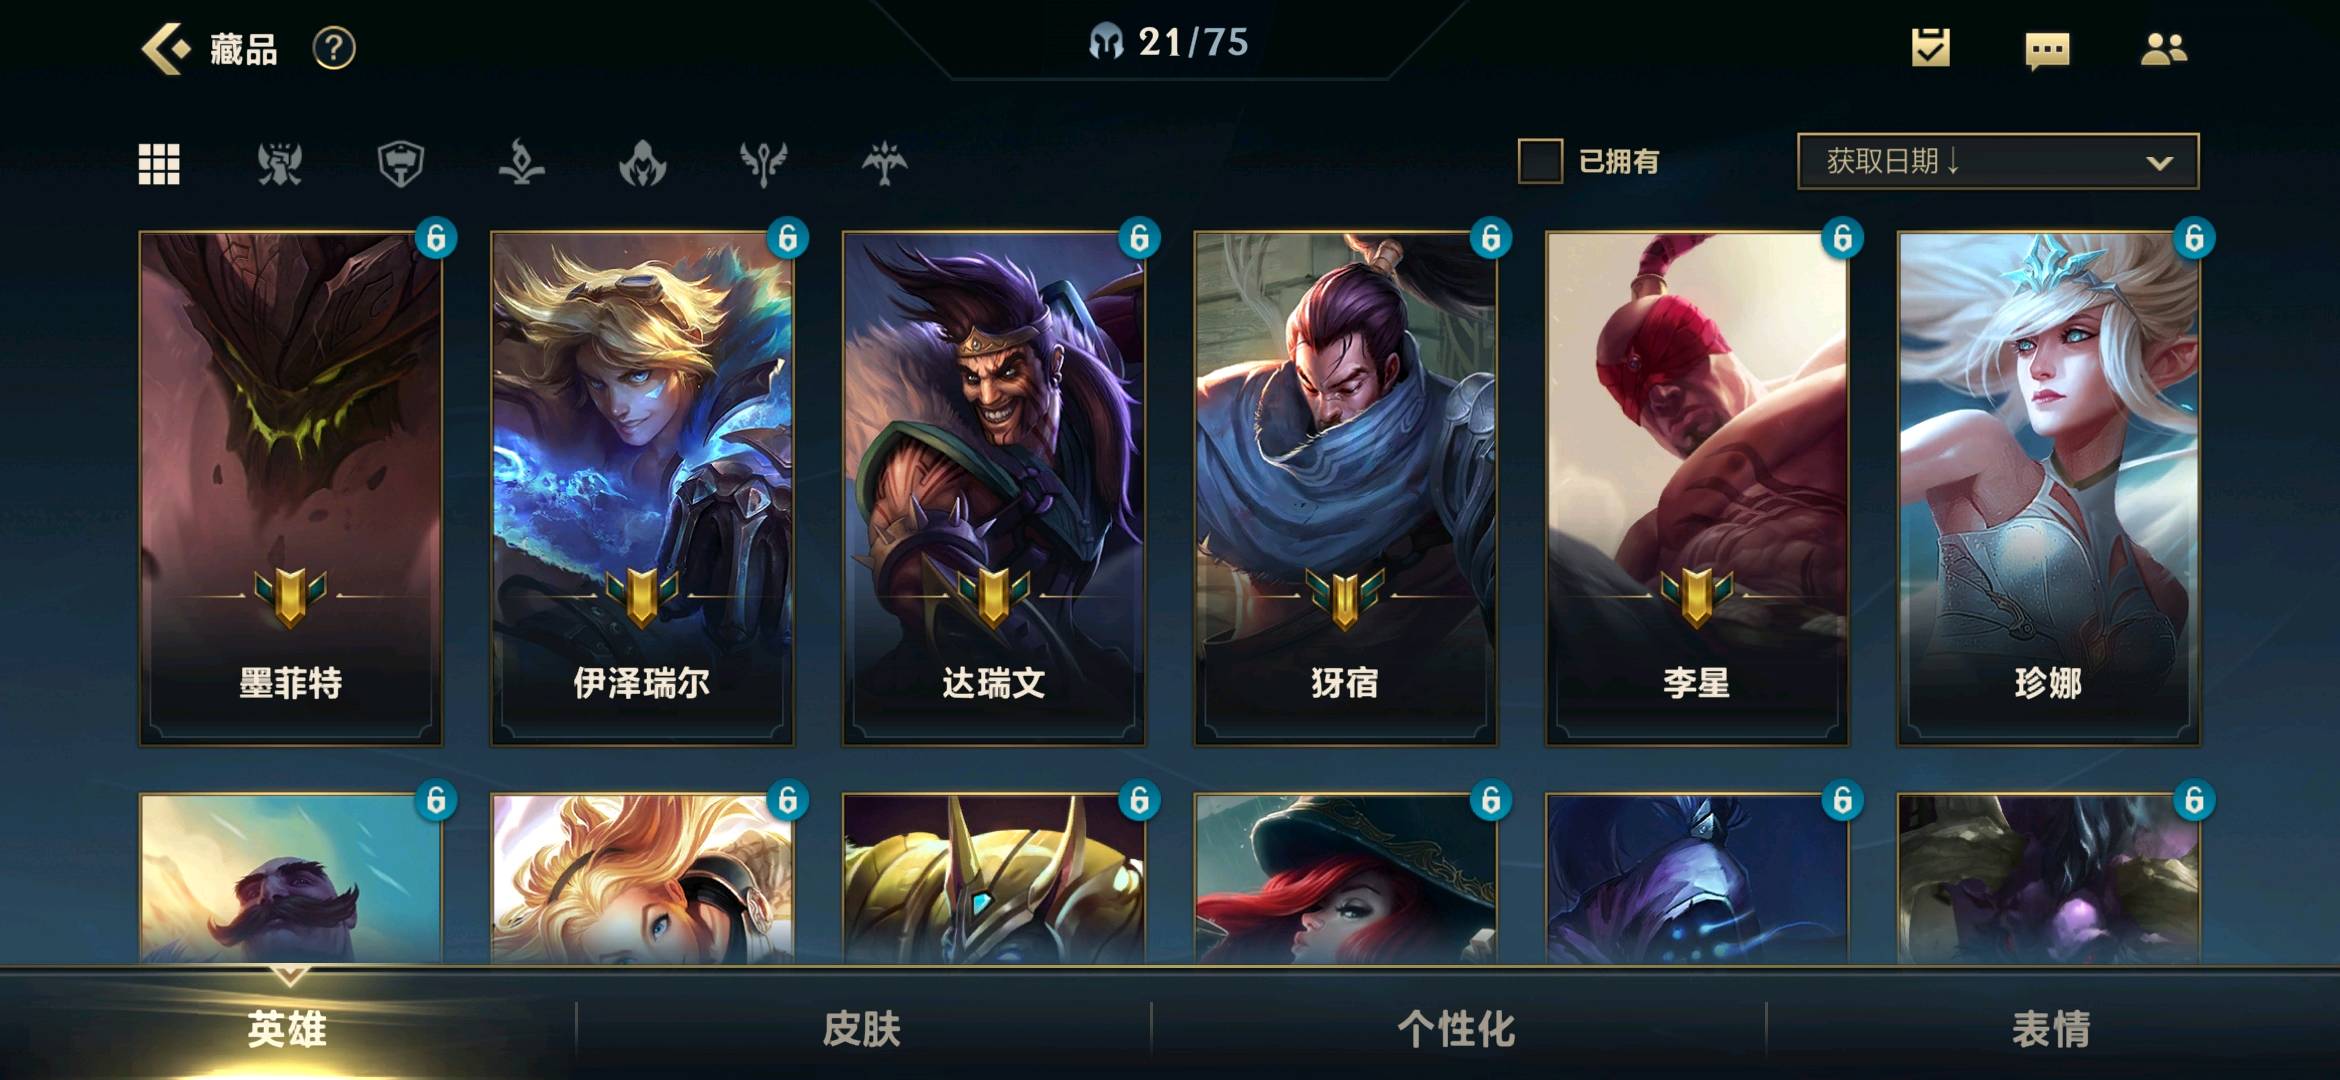Open the 表情 tab
The image size is (2340, 1080).
point(2052,1029)
